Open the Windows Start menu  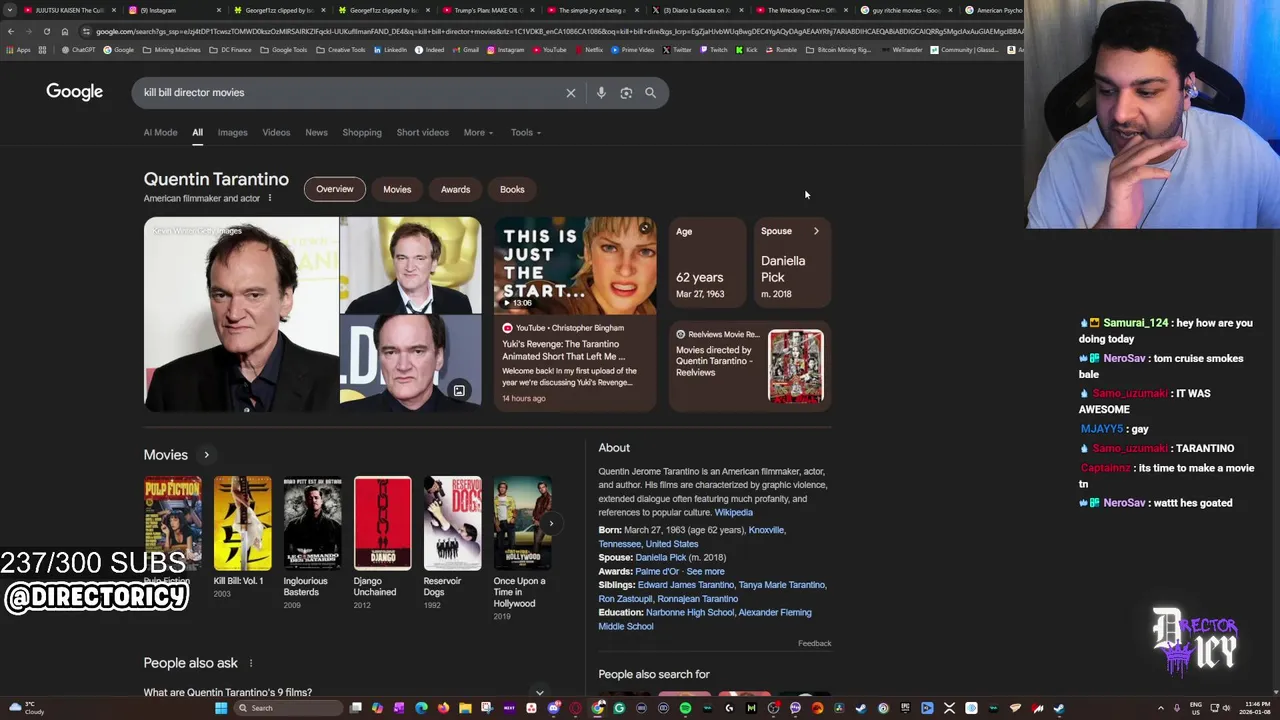click(221, 708)
